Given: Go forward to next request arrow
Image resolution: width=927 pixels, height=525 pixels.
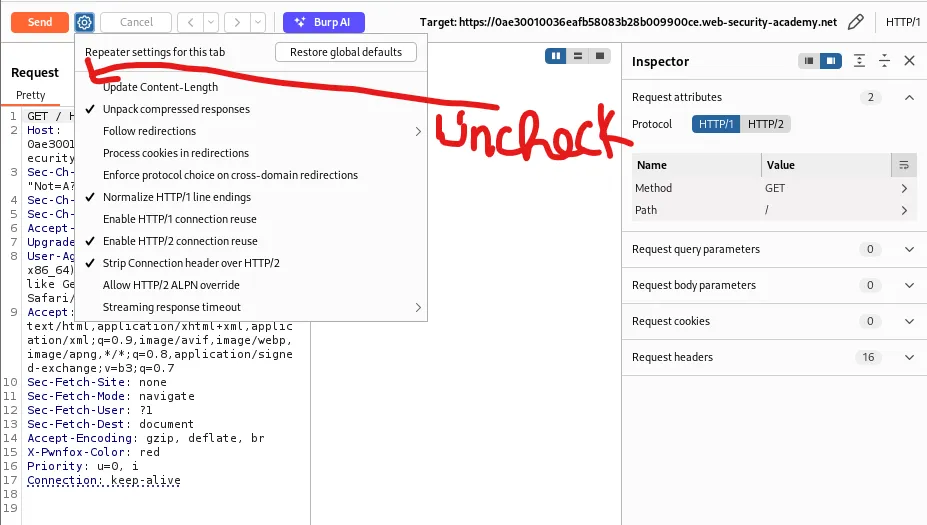Looking at the screenshot, I should click(x=237, y=22).
